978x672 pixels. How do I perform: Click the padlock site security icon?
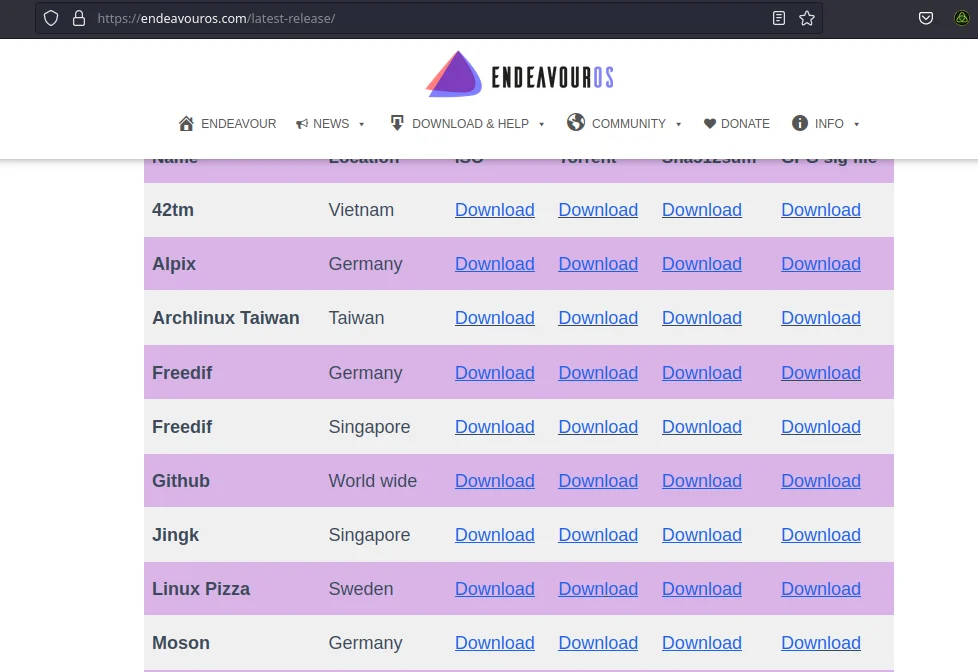(x=79, y=18)
